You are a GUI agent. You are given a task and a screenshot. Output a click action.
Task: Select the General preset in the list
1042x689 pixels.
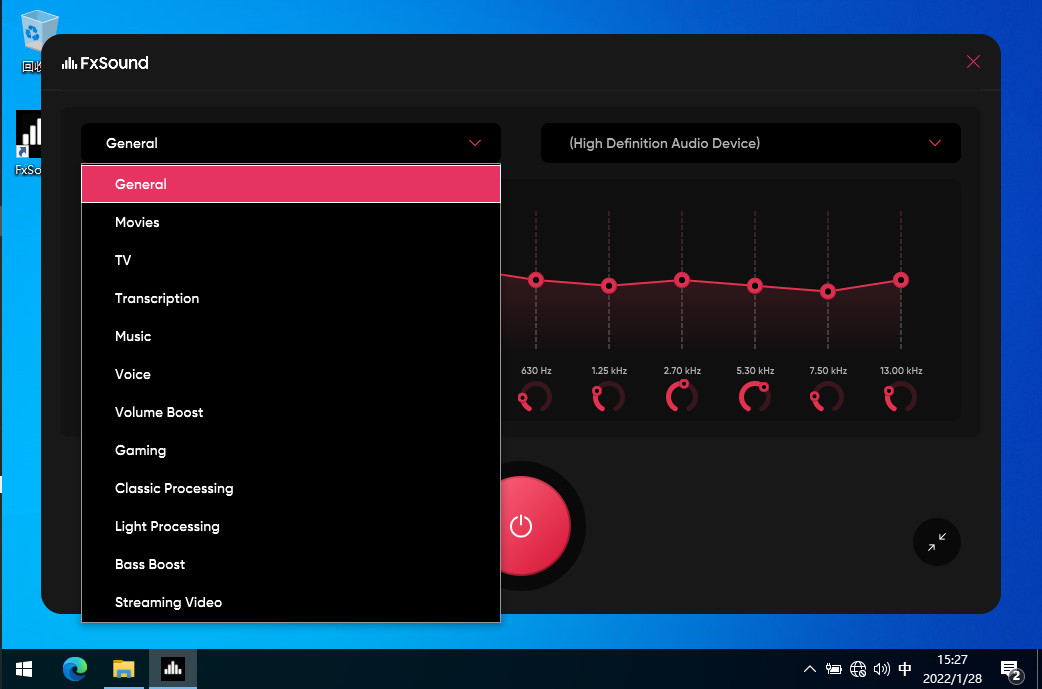pos(290,184)
